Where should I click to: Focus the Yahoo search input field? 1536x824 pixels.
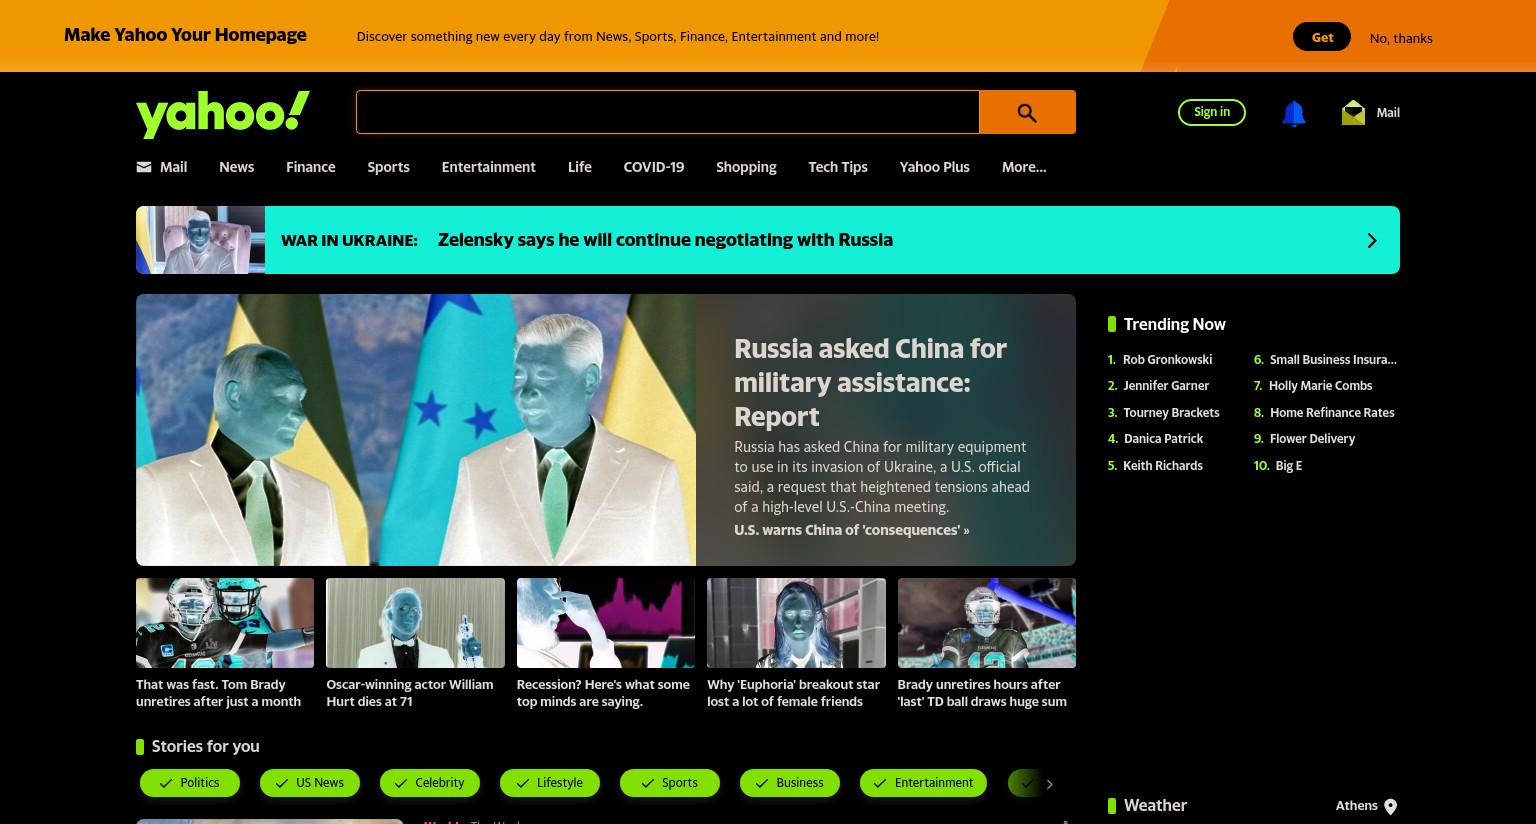pyautogui.click(x=667, y=112)
